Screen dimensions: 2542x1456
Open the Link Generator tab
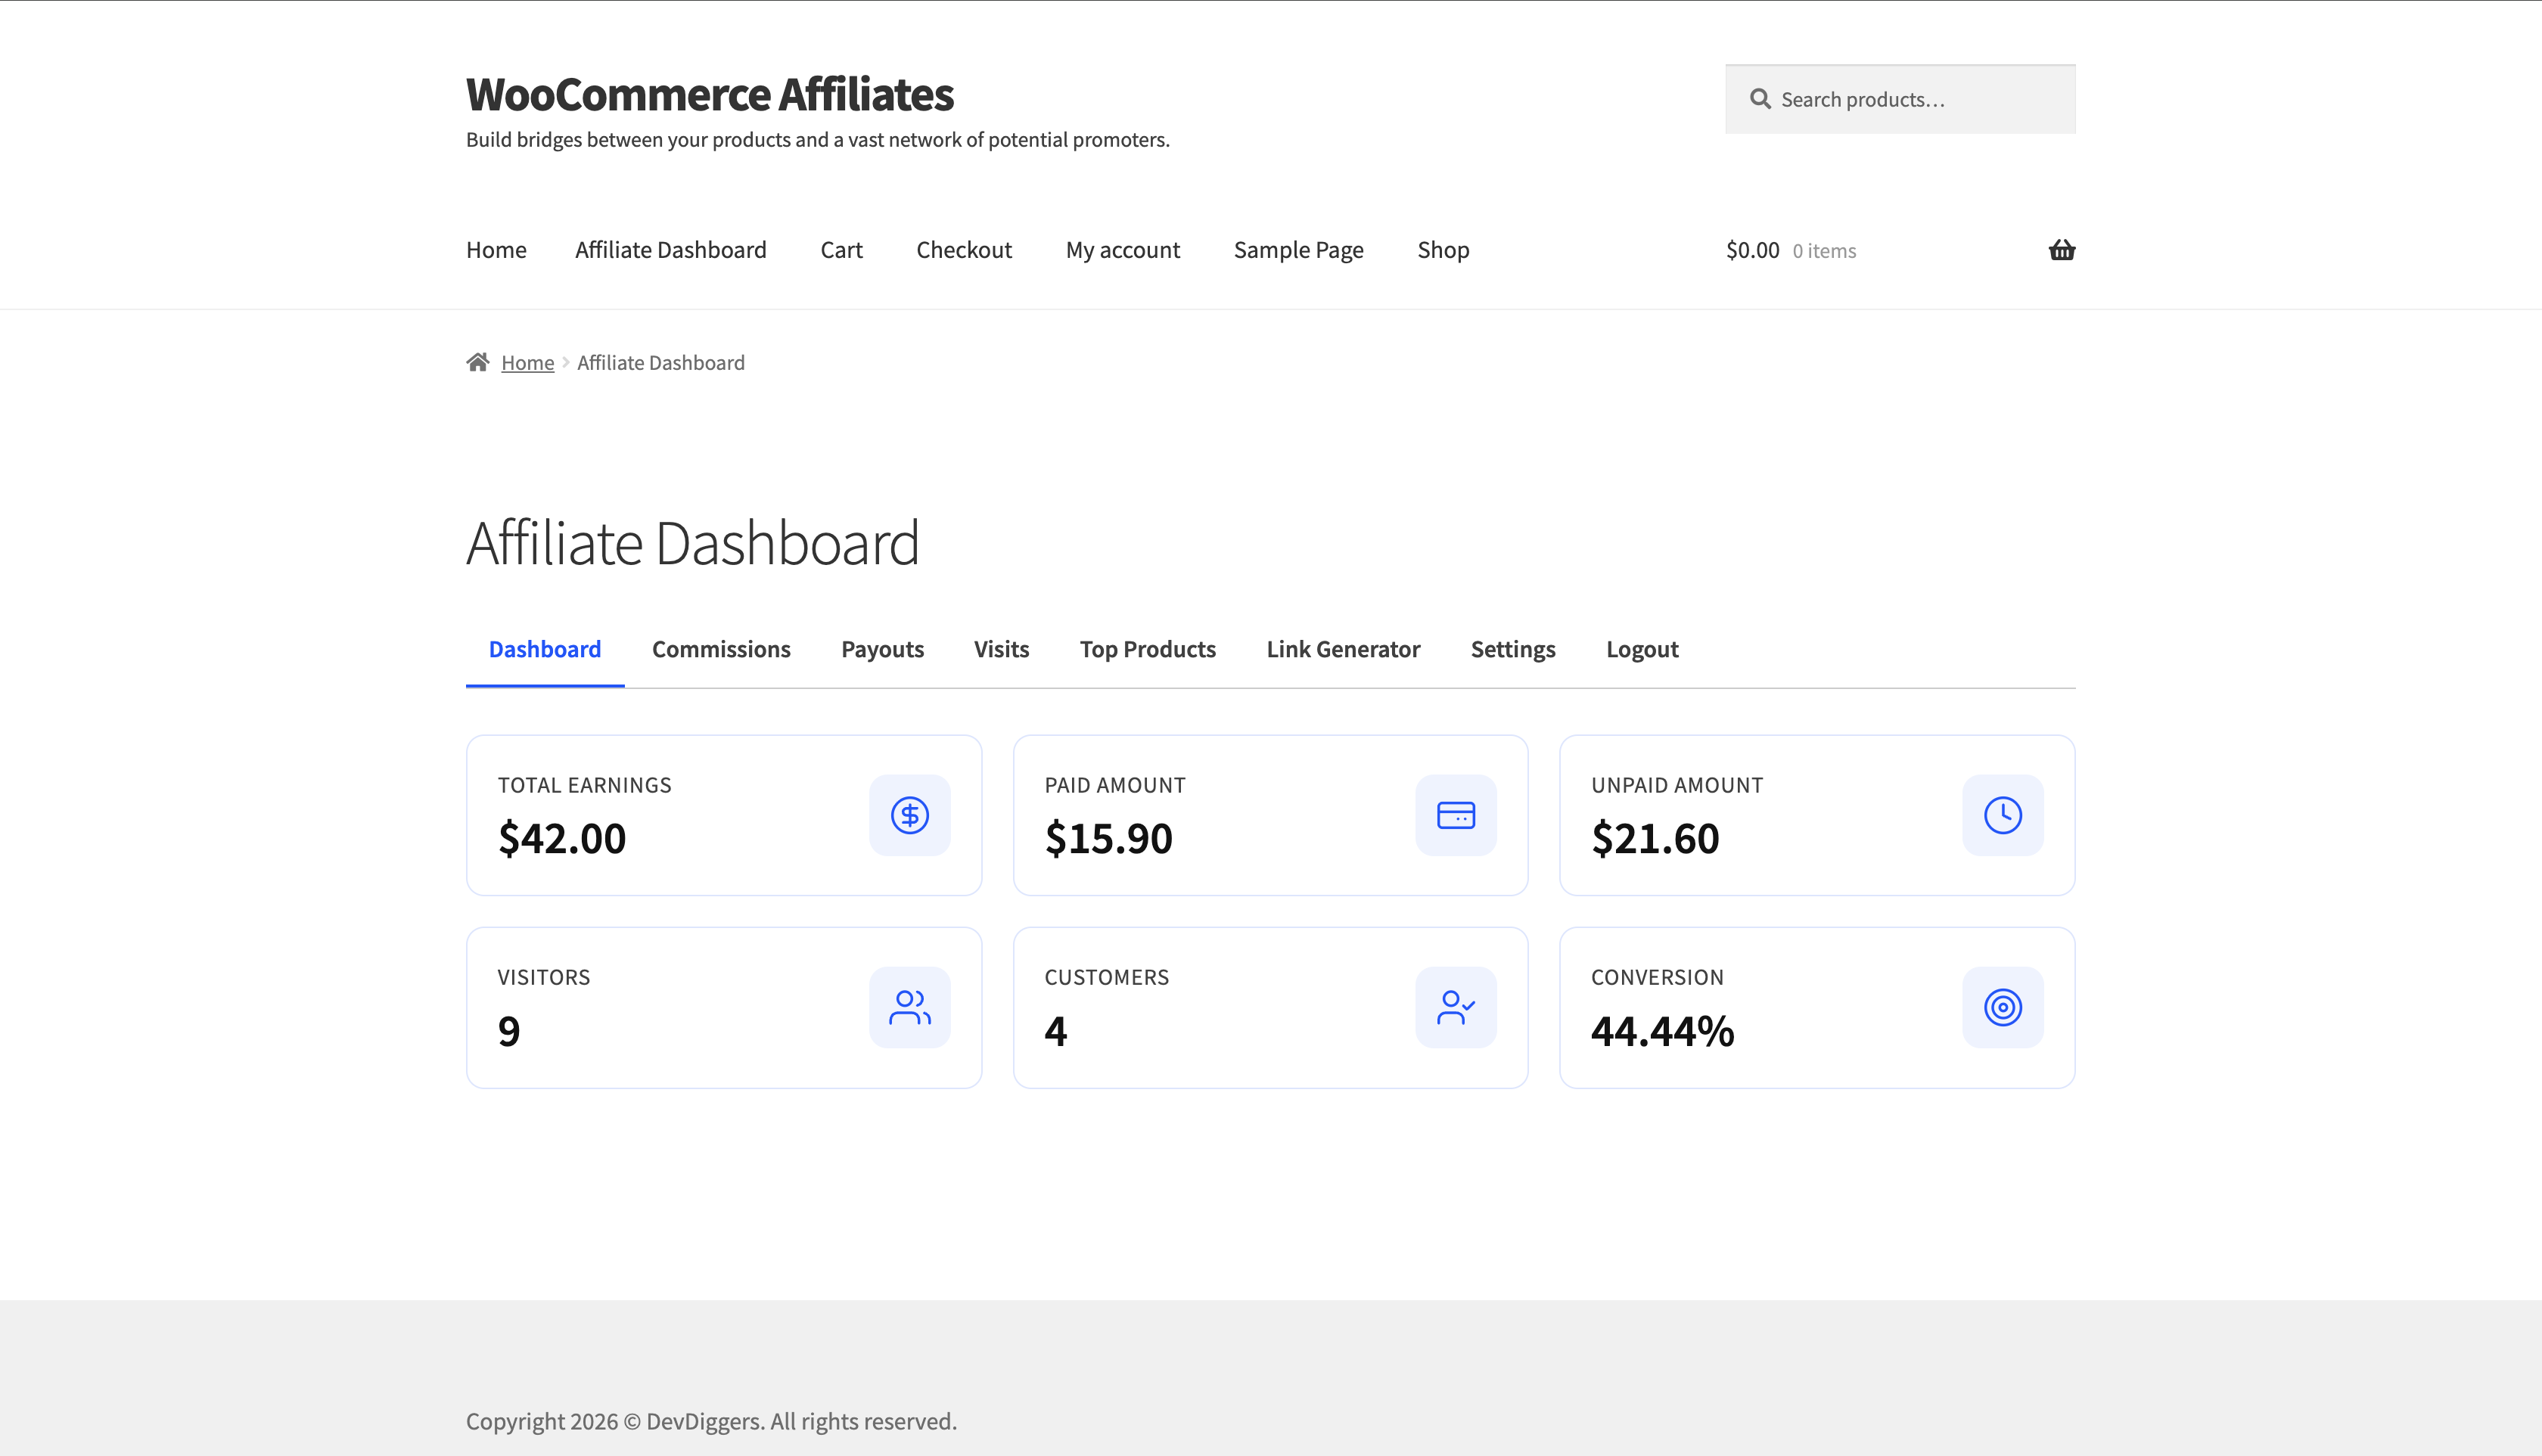click(1343, 648)
